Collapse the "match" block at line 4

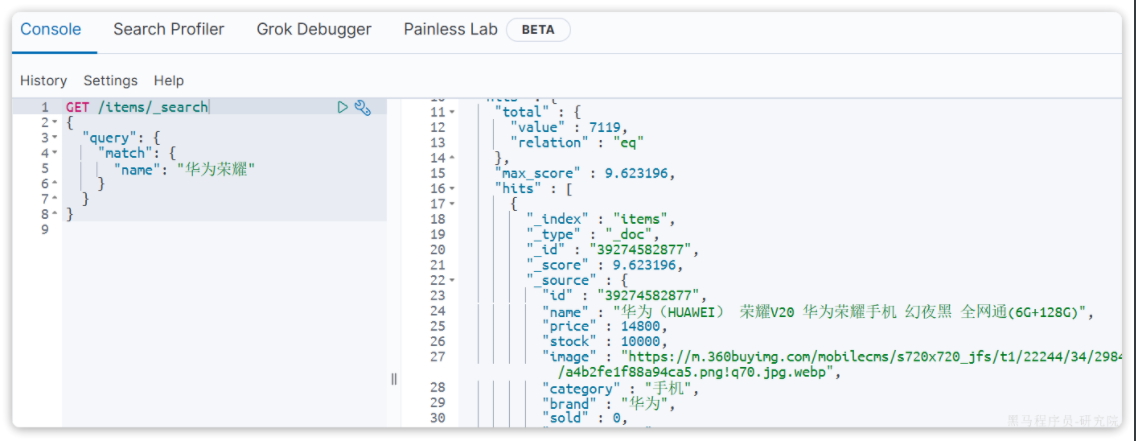click(x=54, y=153)
